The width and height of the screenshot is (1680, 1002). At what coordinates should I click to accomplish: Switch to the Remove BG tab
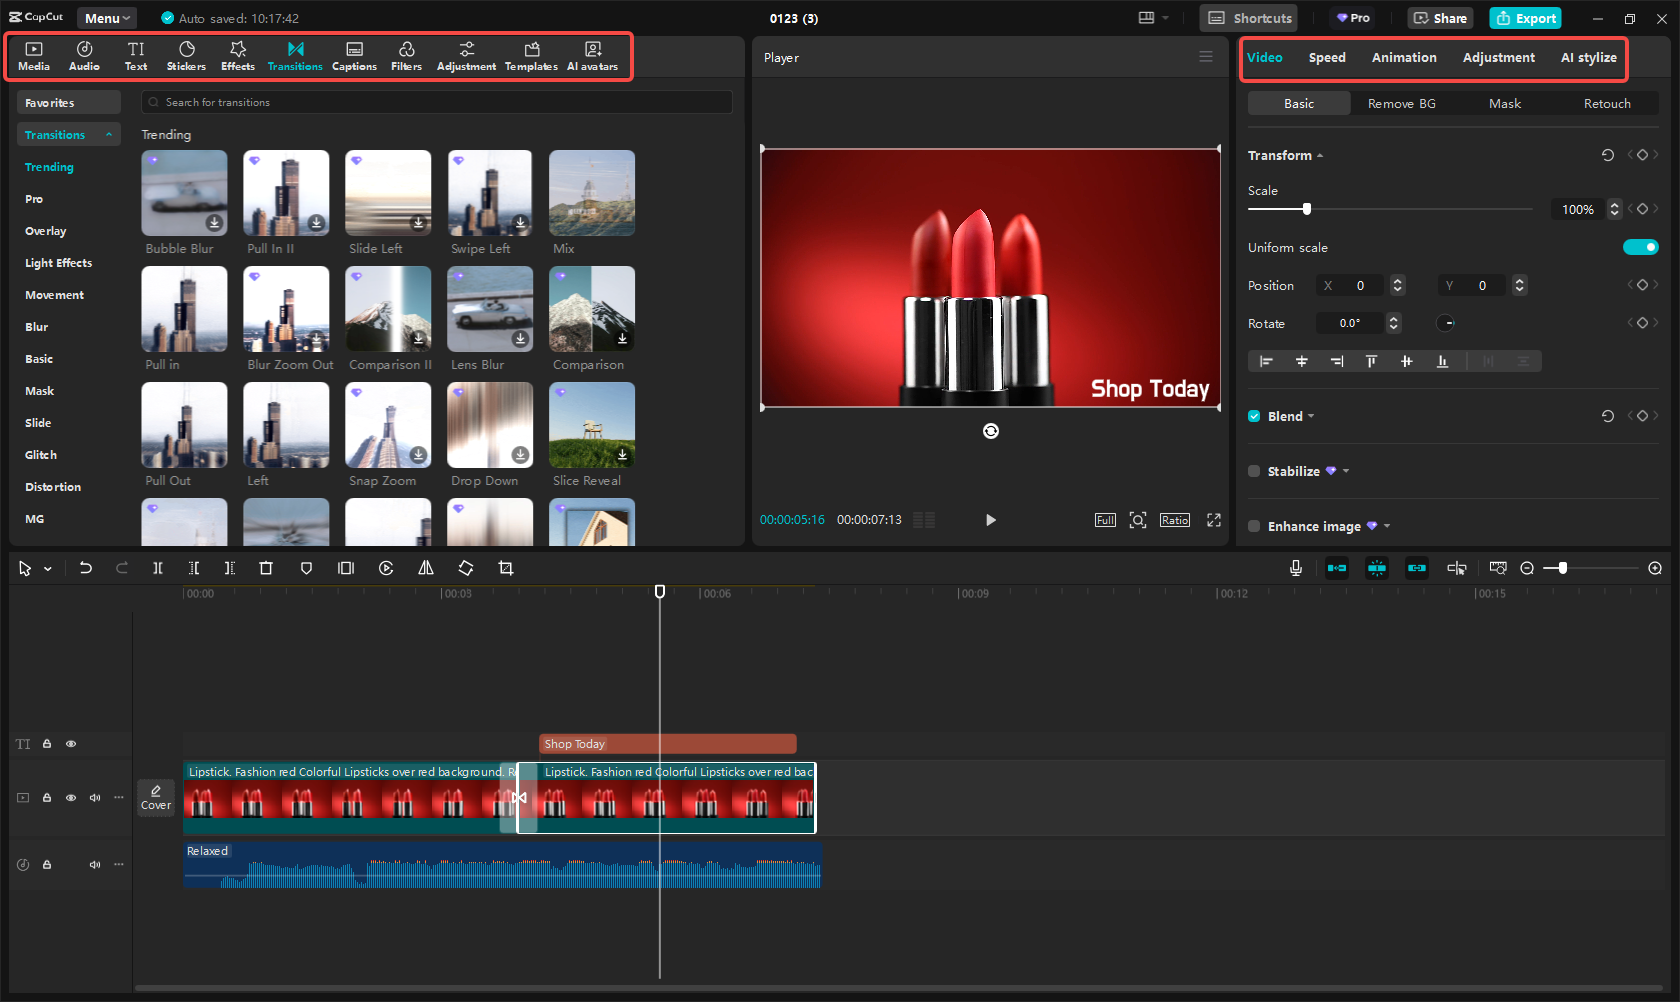[1401, 103]
